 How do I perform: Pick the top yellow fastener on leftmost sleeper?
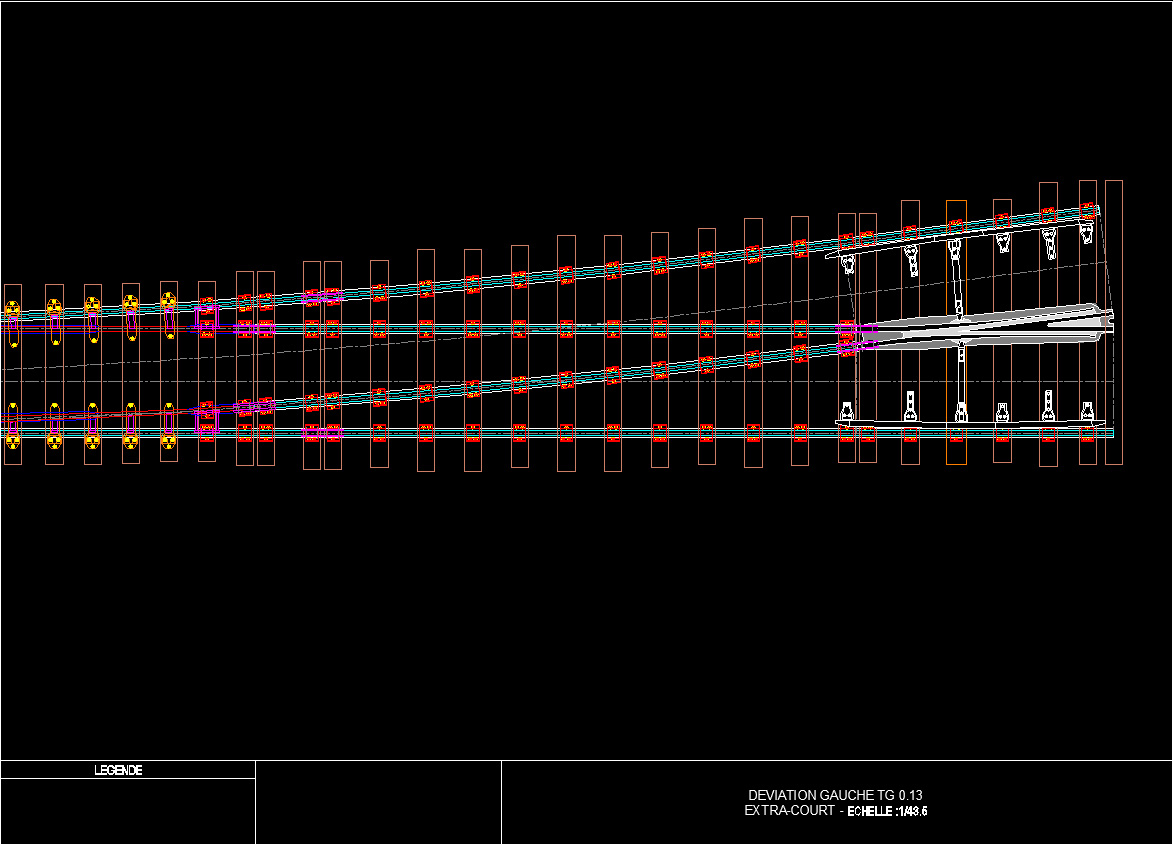click(12, 309)
